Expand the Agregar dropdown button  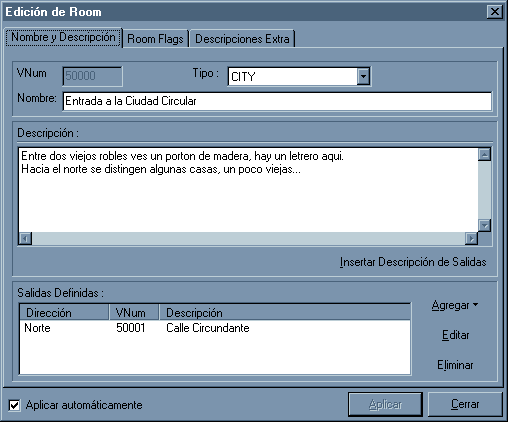coord(455,305)
